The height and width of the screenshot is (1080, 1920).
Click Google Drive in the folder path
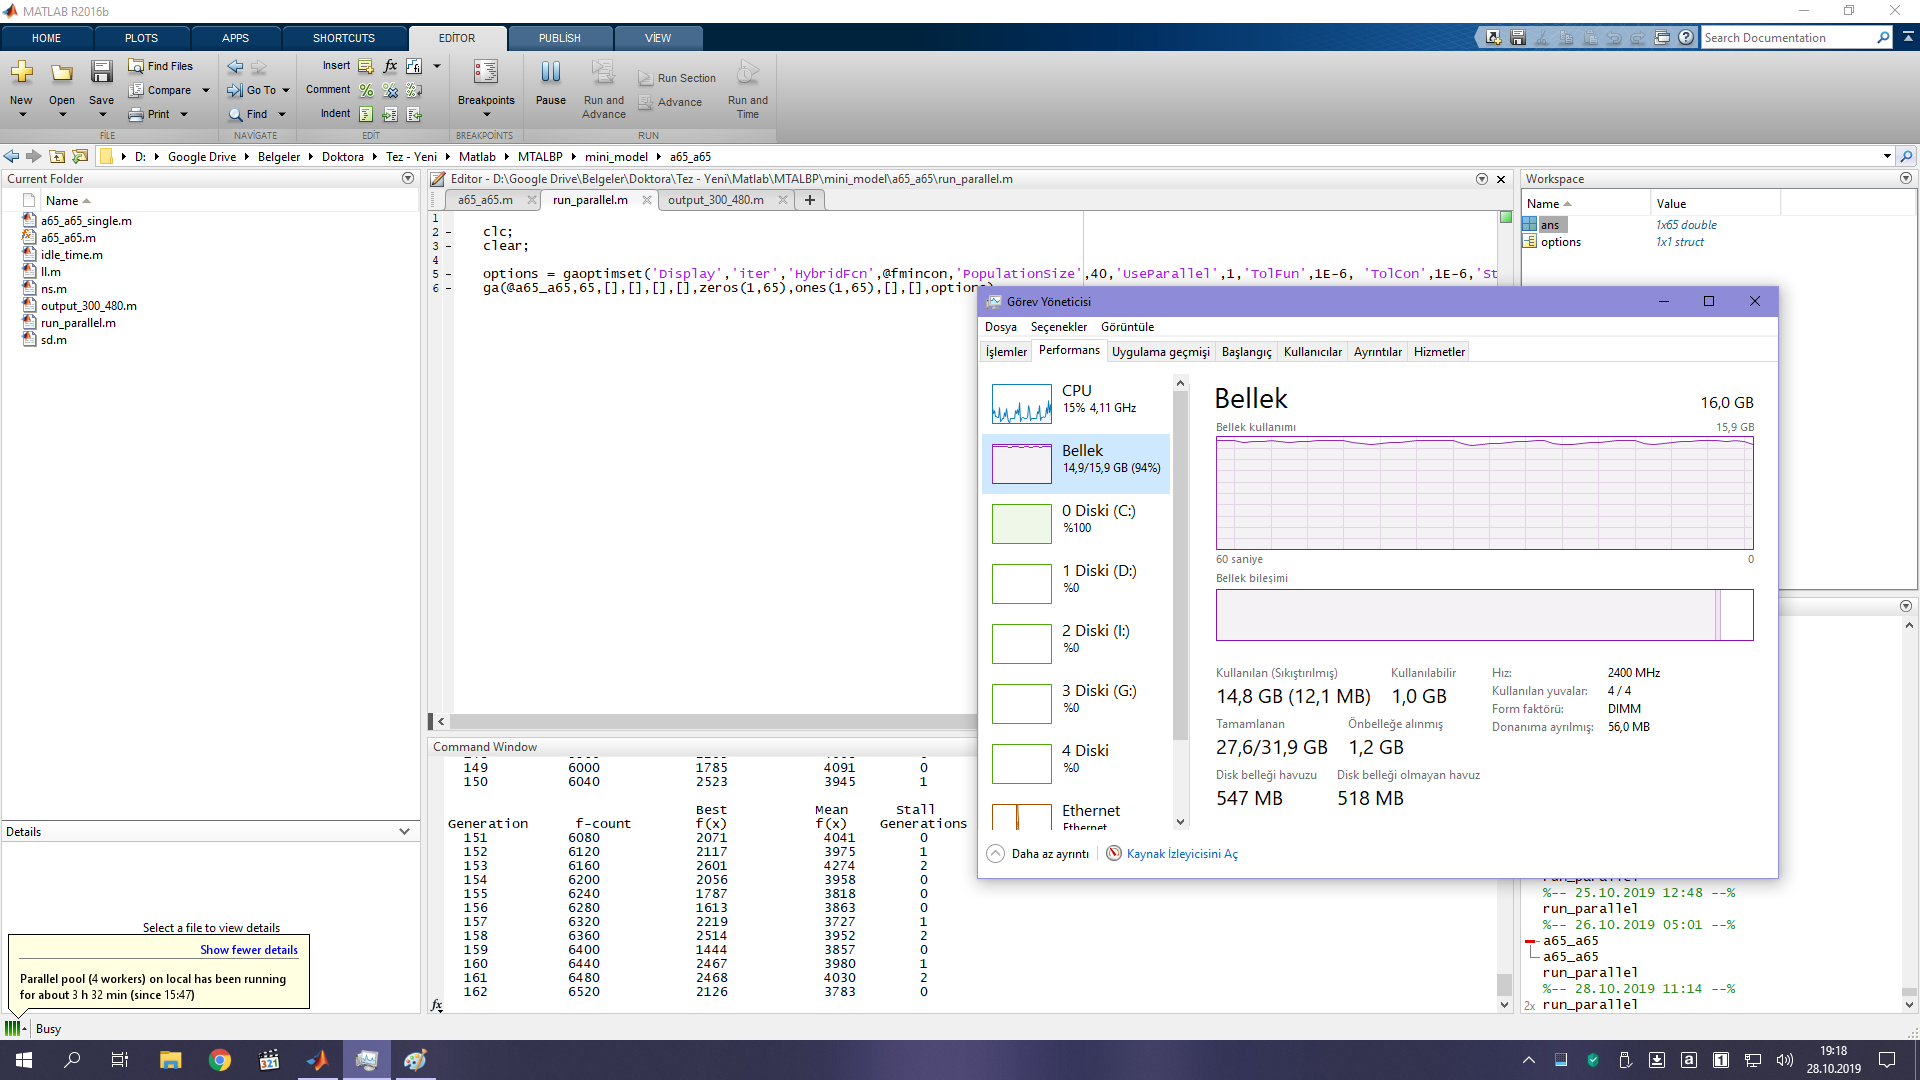pyautogui.click(x=202, y=157)
